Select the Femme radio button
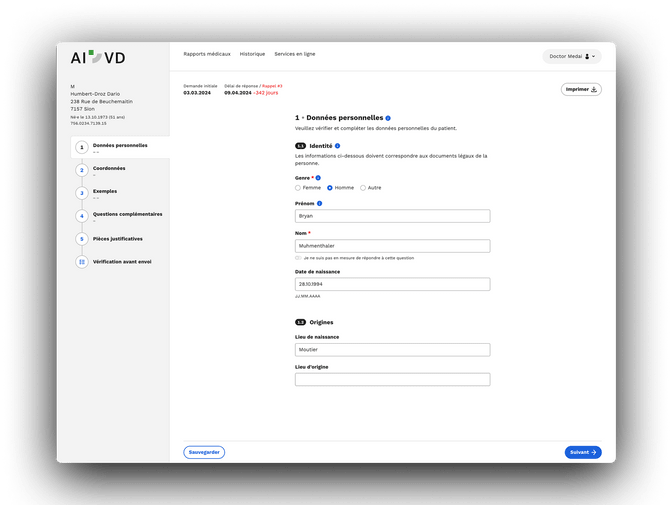The width and height of the screenshot is (672, 505). (x=298, y=188)
